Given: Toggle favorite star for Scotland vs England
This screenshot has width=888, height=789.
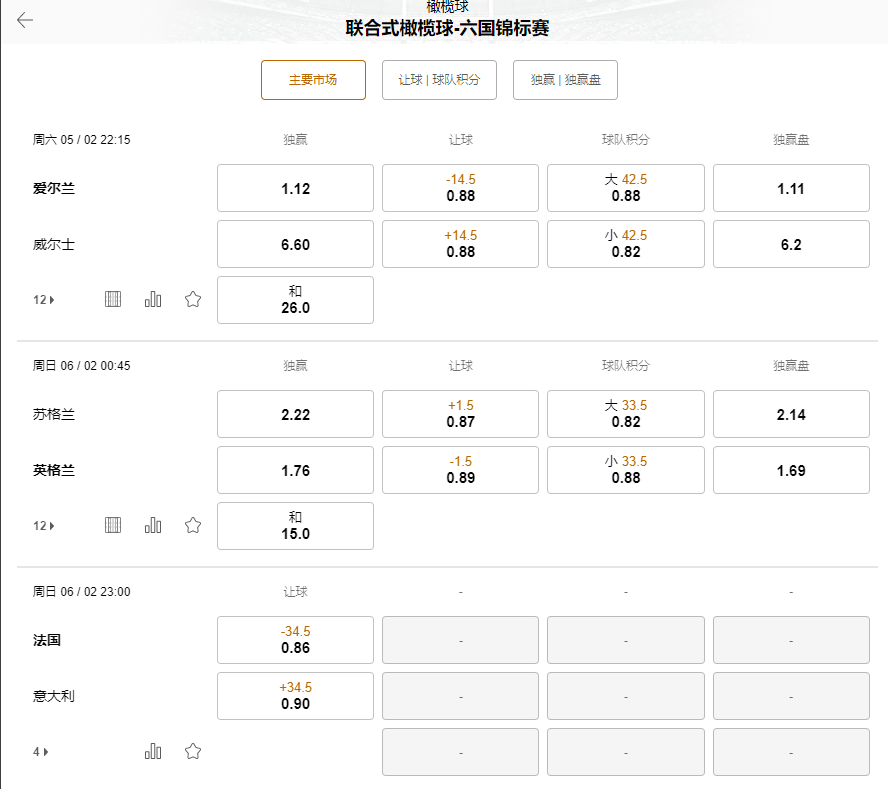Looking at the screenshot, I should click(x=192, y=524).
